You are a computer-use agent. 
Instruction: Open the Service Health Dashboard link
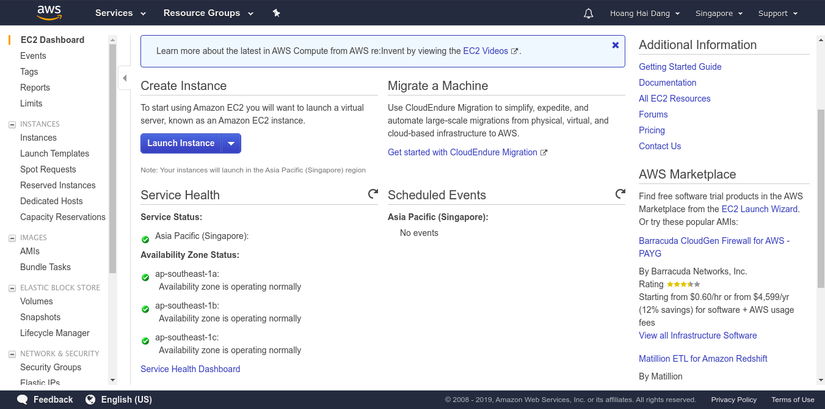click(x=190, y=369)
